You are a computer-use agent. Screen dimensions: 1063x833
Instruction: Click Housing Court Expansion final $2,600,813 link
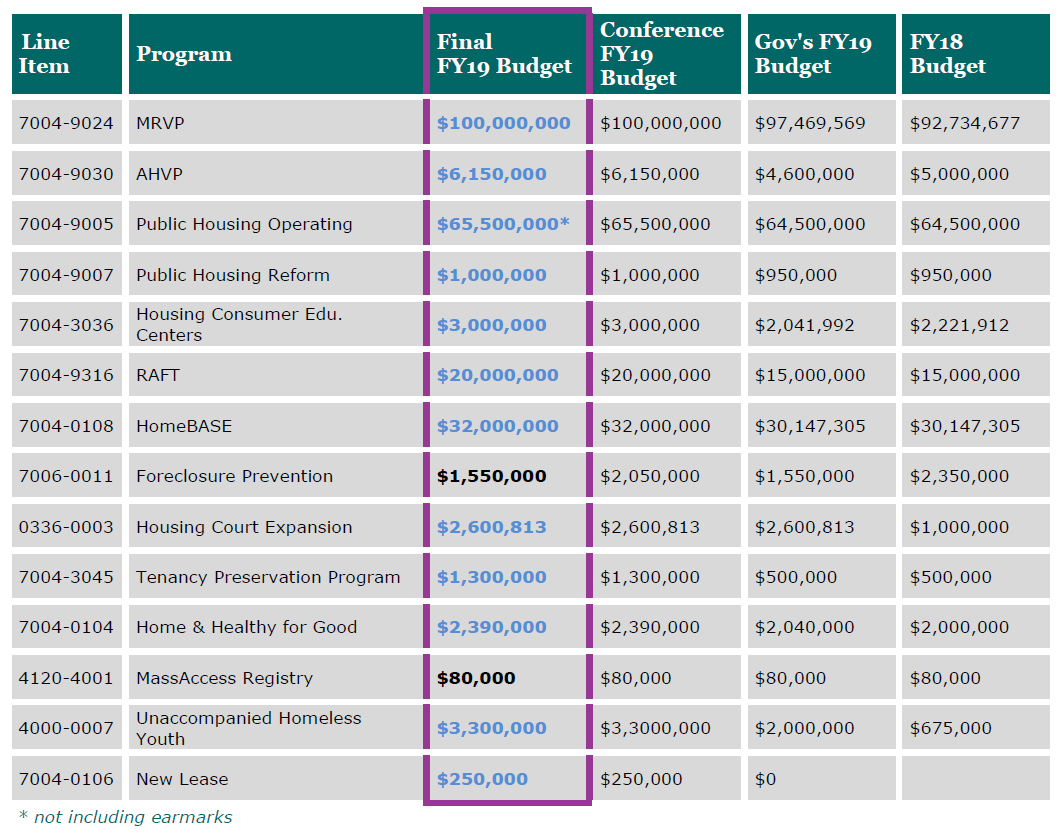pos(491,527)
